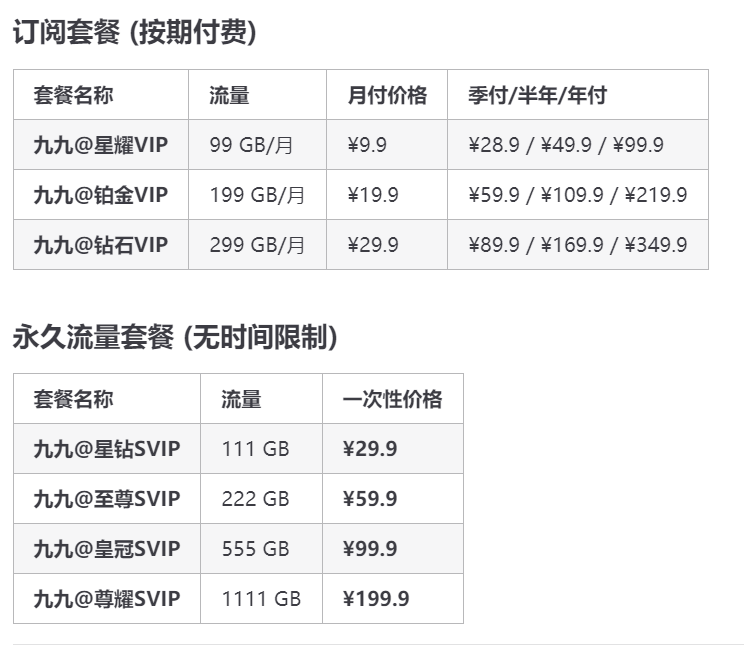This screenshot has width=744, height=645.
Task: Click the 1111 GB traffic cell
Action: click(x=261, y=599)
